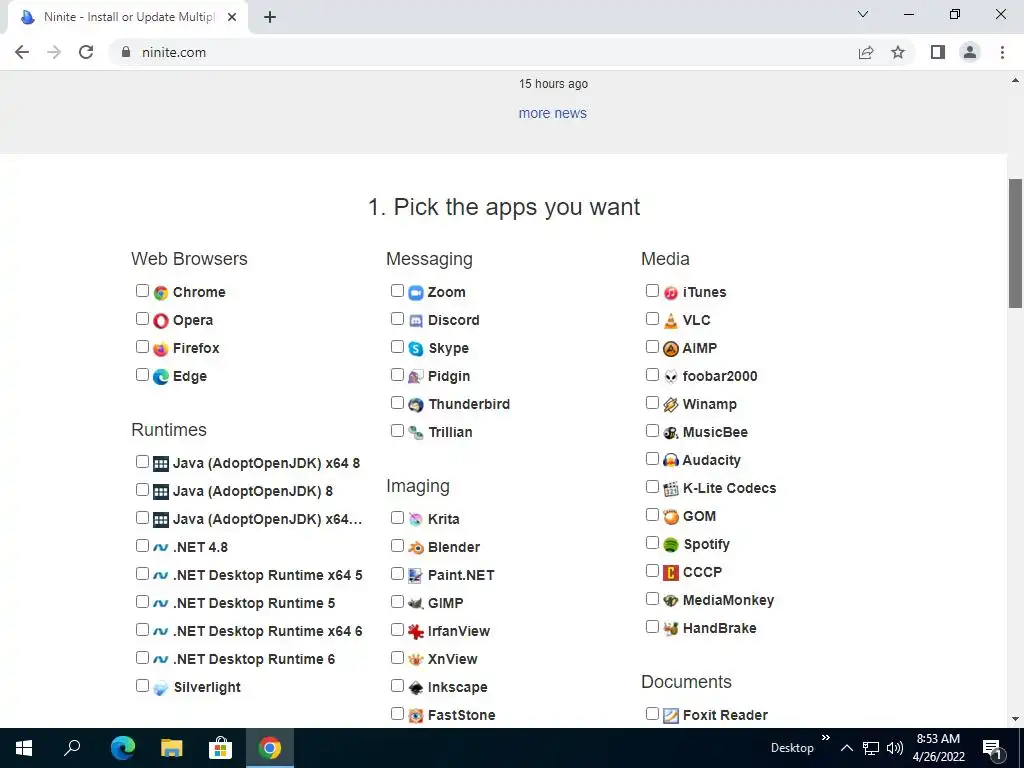The width and height of the screenshot is (1024, 768).
Task: Open File Explorer from the taskbar
Action: [x=172, y=748]
